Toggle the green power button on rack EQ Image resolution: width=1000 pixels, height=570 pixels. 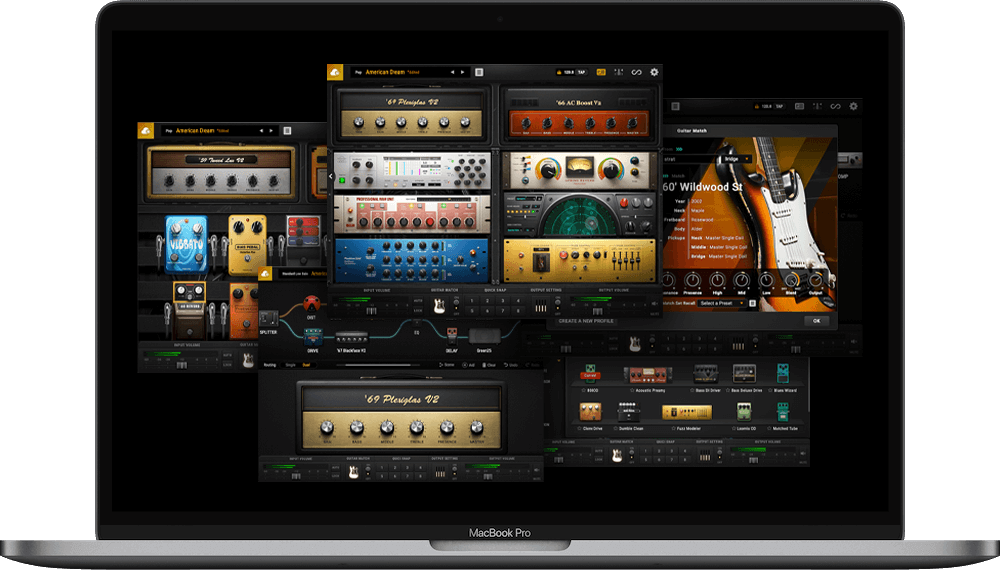tap(341, 180)
